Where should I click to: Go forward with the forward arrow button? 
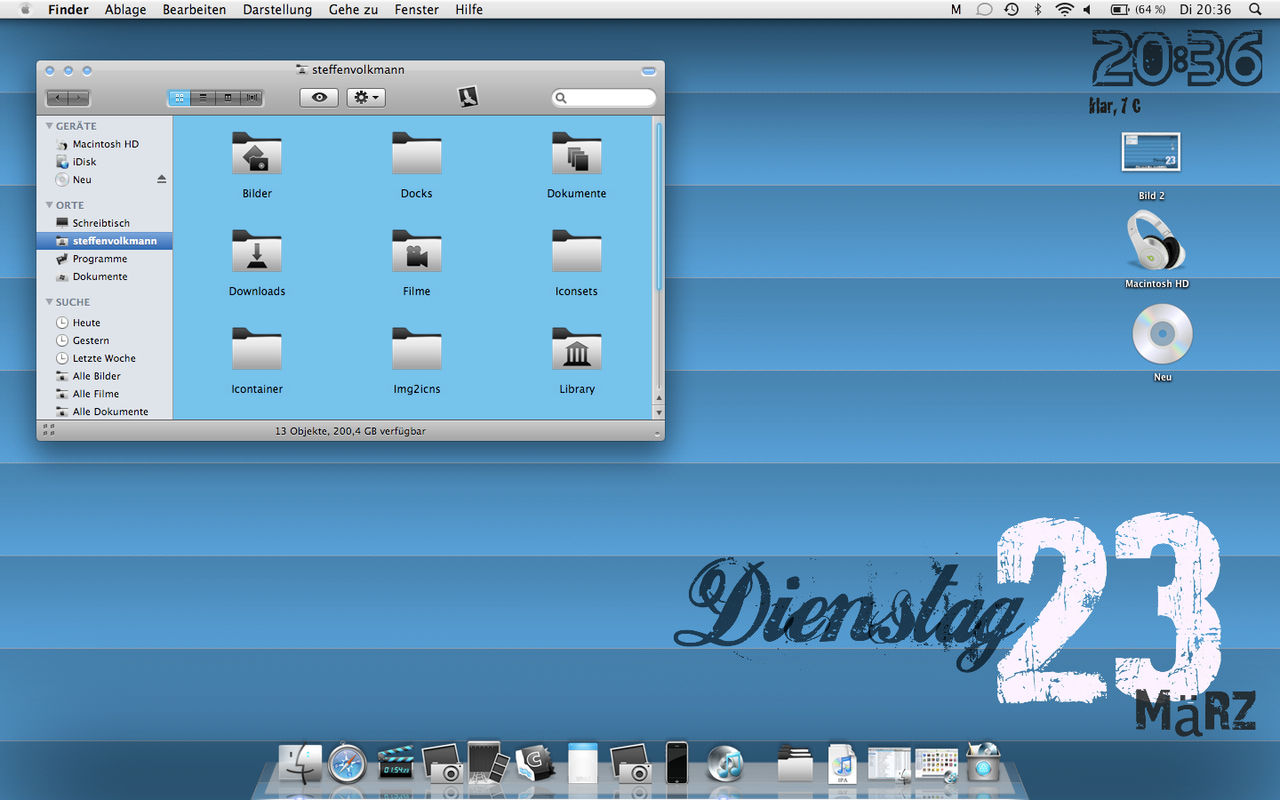click(x=79, y=98)
